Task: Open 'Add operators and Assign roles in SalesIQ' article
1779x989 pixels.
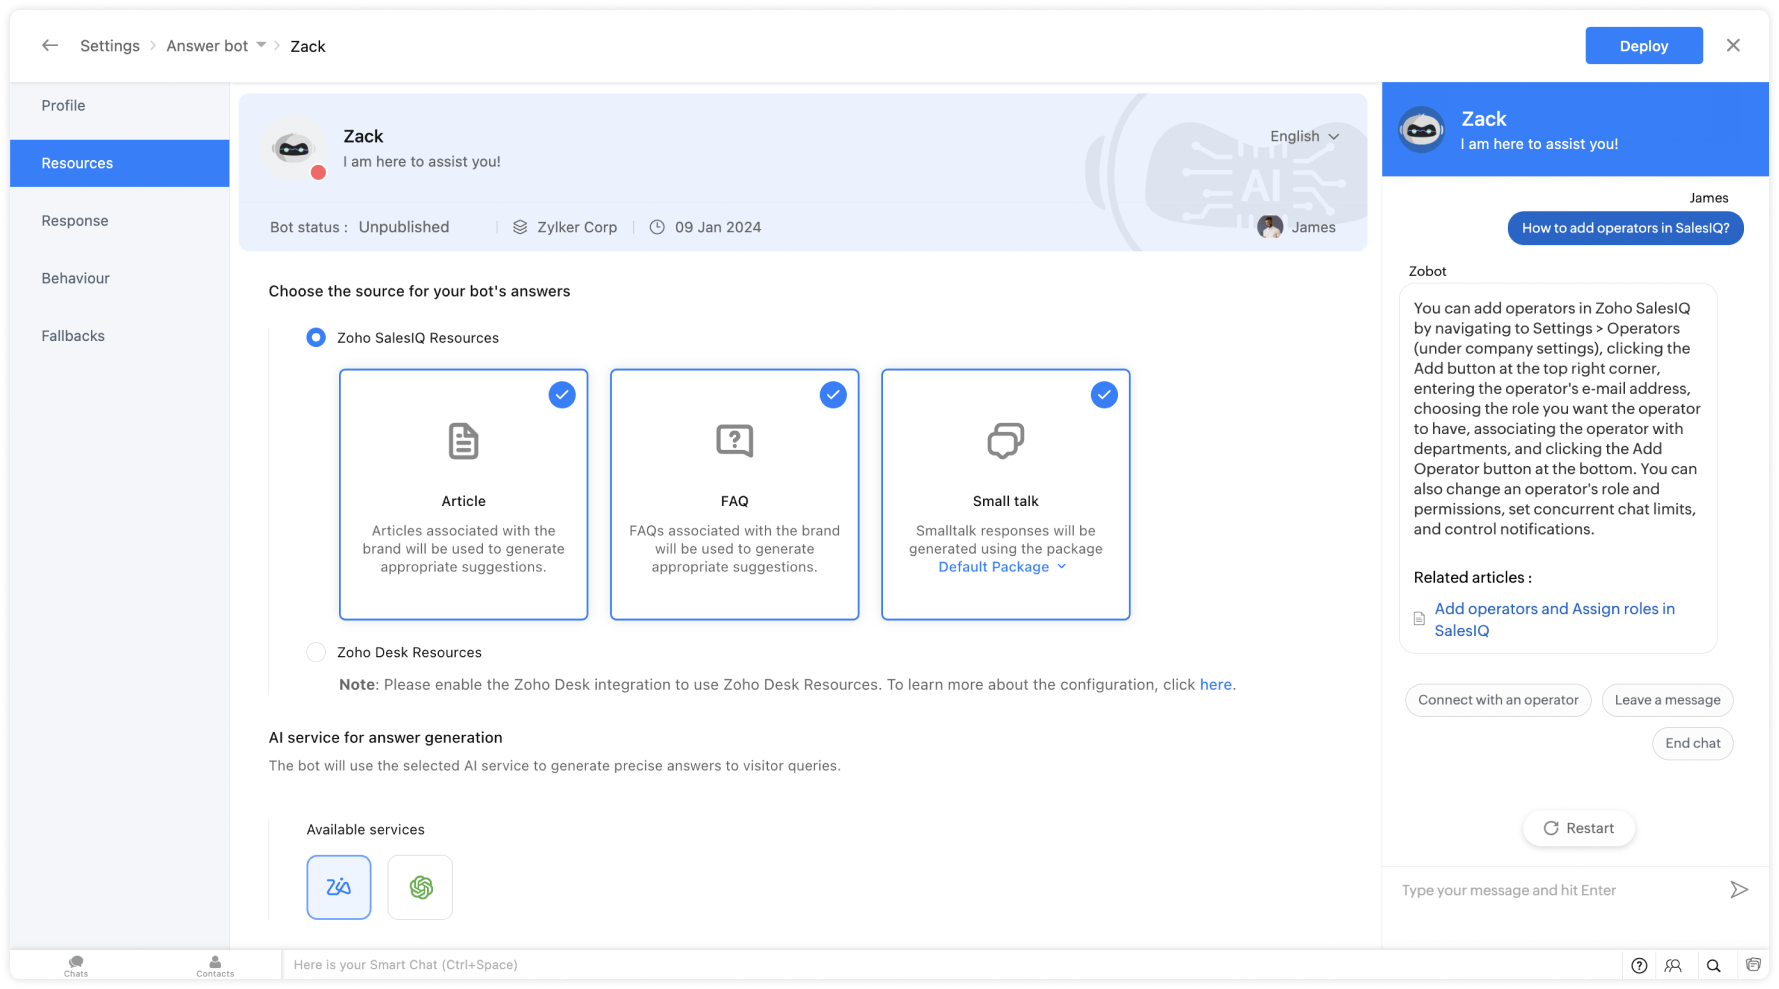Action: click(1555, 620)
